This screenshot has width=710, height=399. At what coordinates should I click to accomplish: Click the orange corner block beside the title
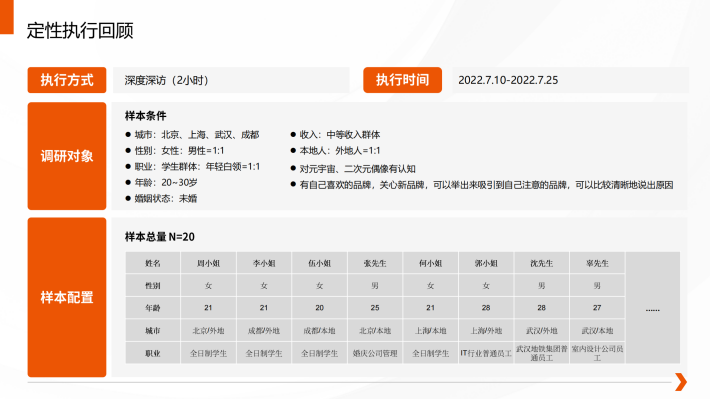pyautogui.click(x=7, y=17)
